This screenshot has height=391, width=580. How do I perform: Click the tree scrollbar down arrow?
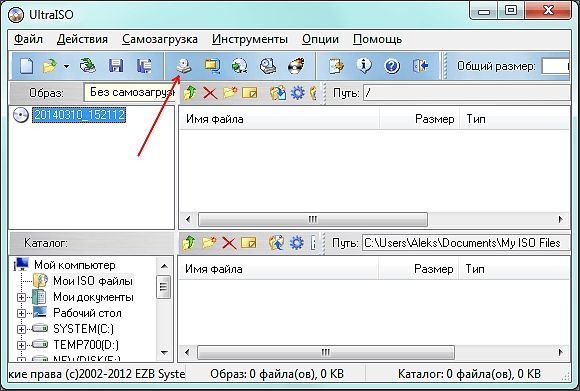tap(164, 353)
